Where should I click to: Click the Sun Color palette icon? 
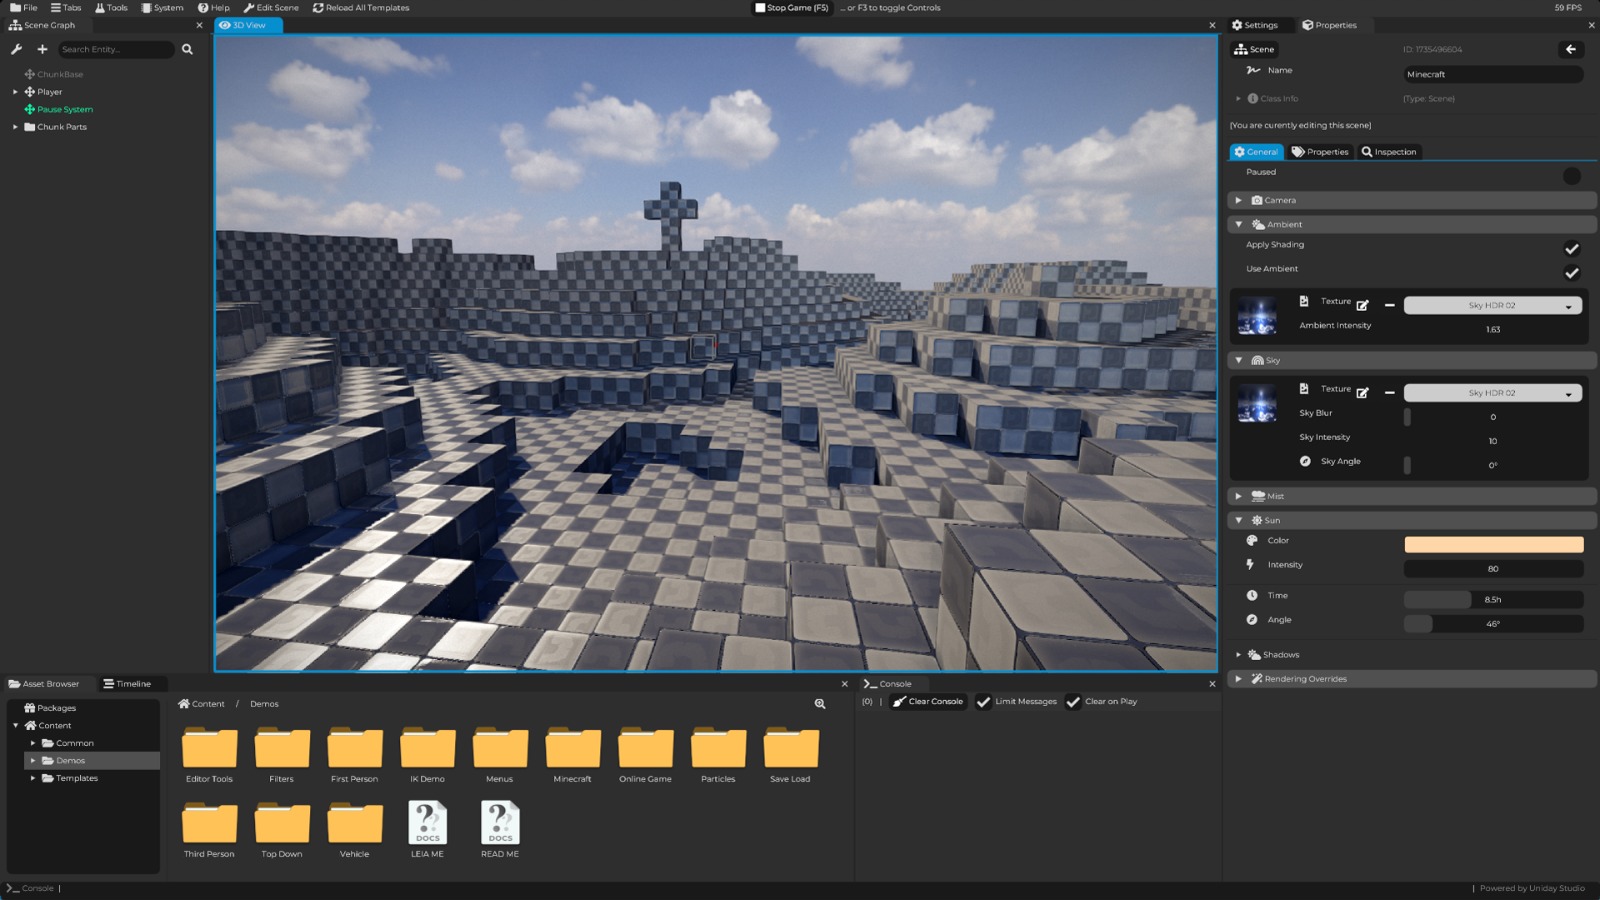tap(1252, 540)
